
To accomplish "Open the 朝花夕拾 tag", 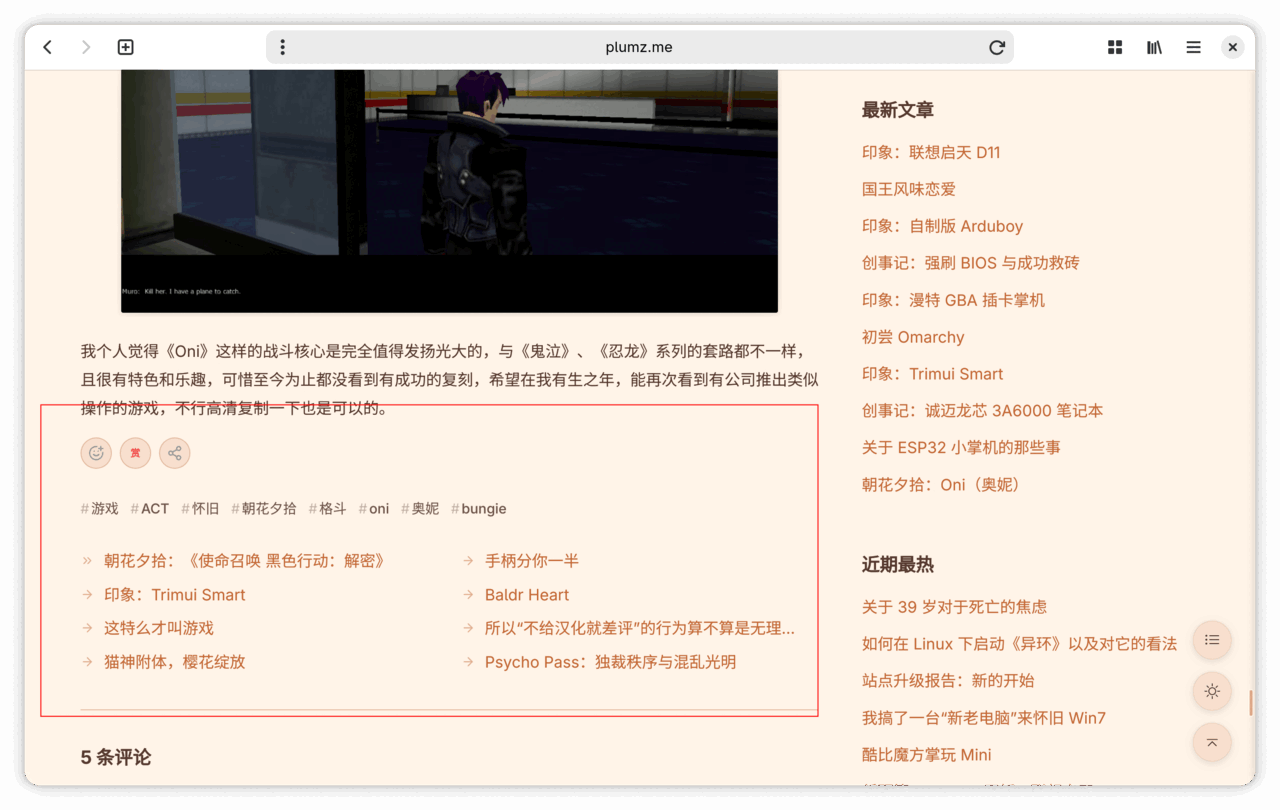I will [264, 508].
